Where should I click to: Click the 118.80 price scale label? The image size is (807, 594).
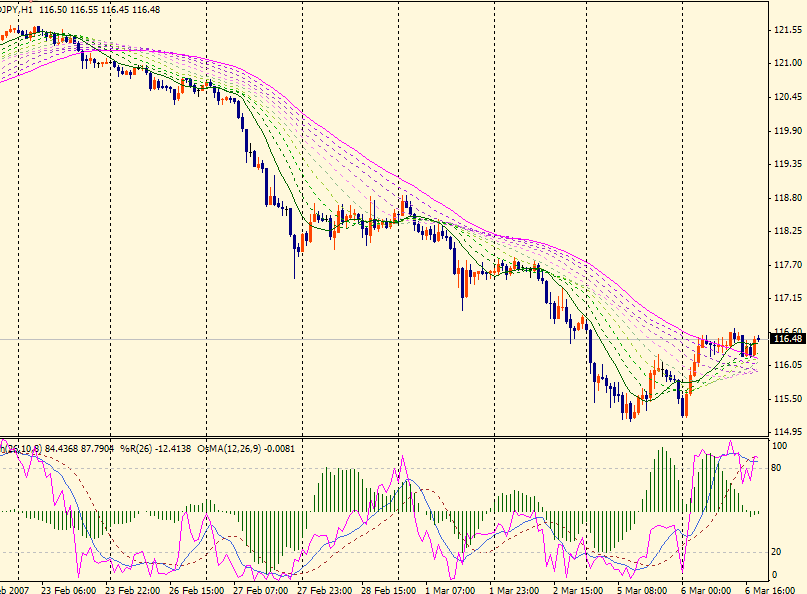[x=789, y=198]
